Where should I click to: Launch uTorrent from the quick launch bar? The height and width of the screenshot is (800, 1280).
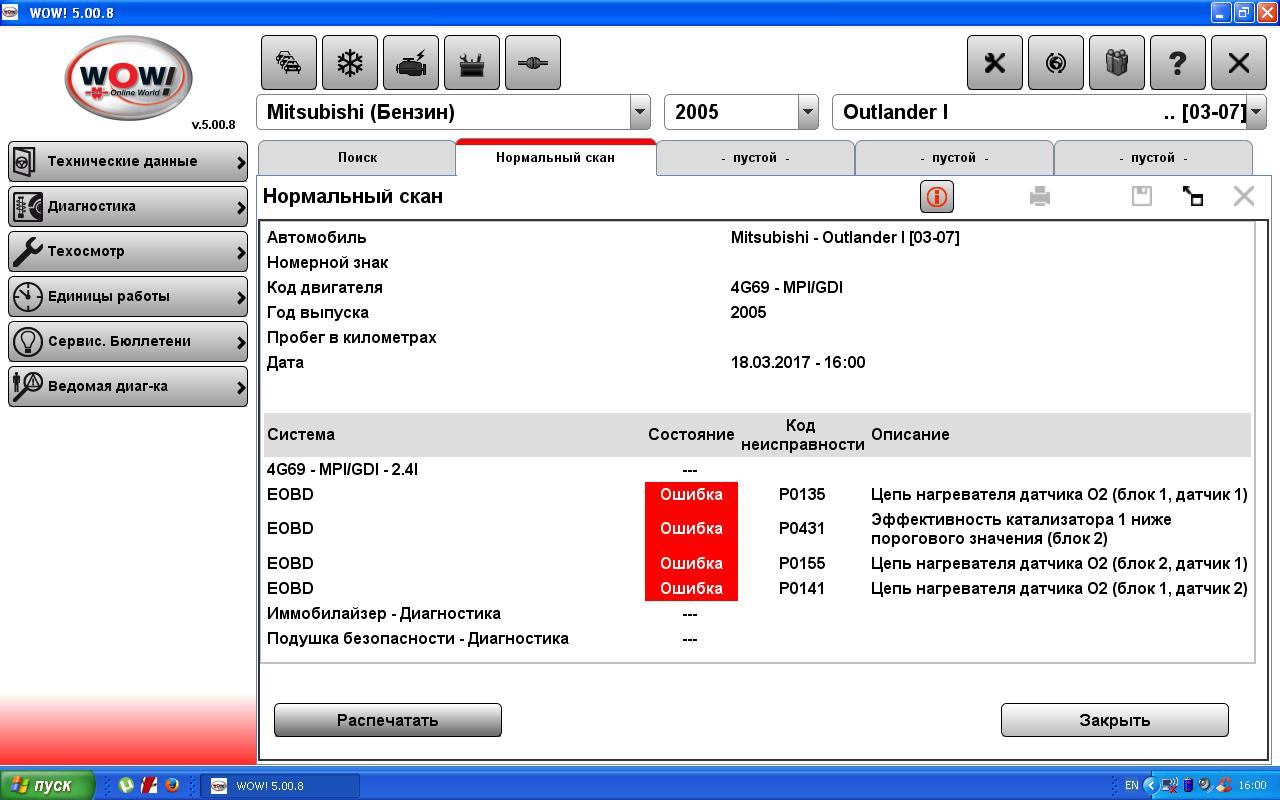click(x=126, y=785)
